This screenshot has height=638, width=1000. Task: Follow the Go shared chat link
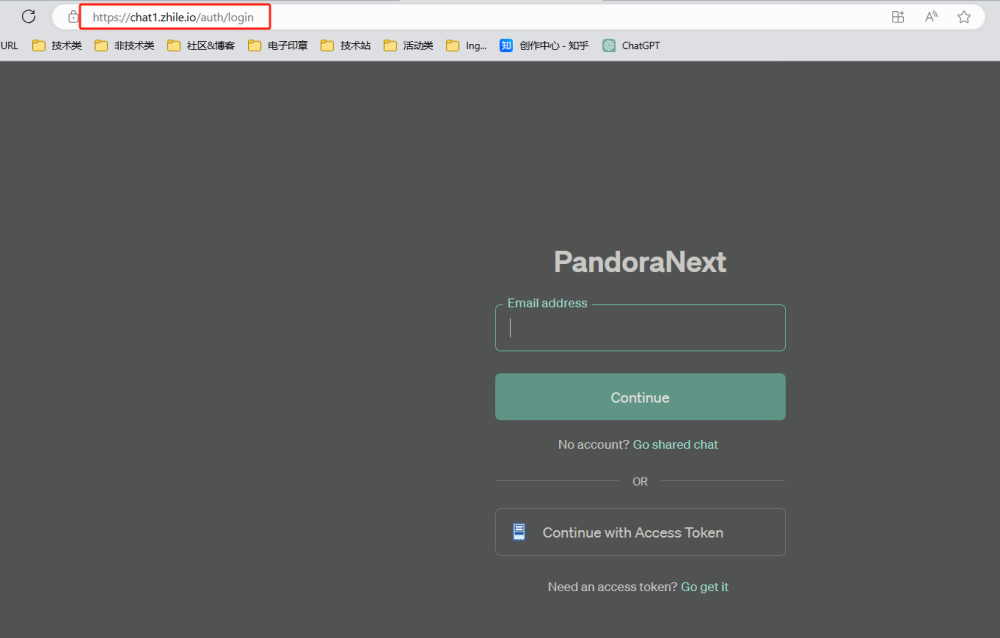click(675, 445)
